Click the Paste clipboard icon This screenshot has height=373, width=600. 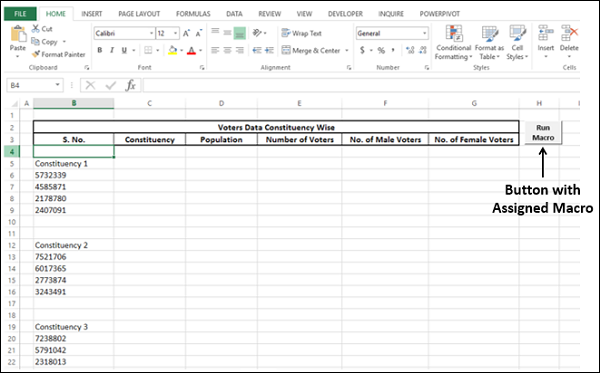(x=18, y=34)
